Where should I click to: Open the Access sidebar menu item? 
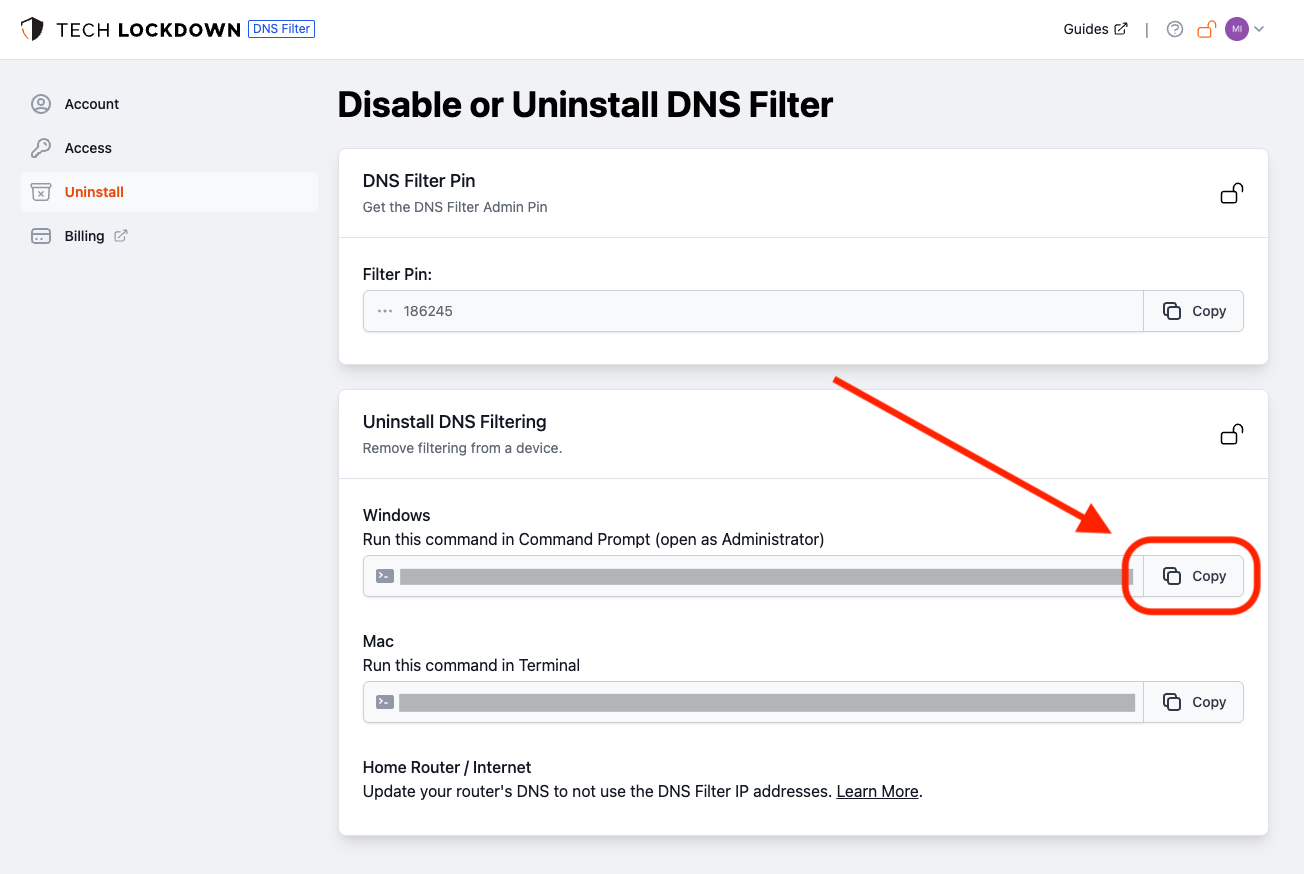(88, 148)
